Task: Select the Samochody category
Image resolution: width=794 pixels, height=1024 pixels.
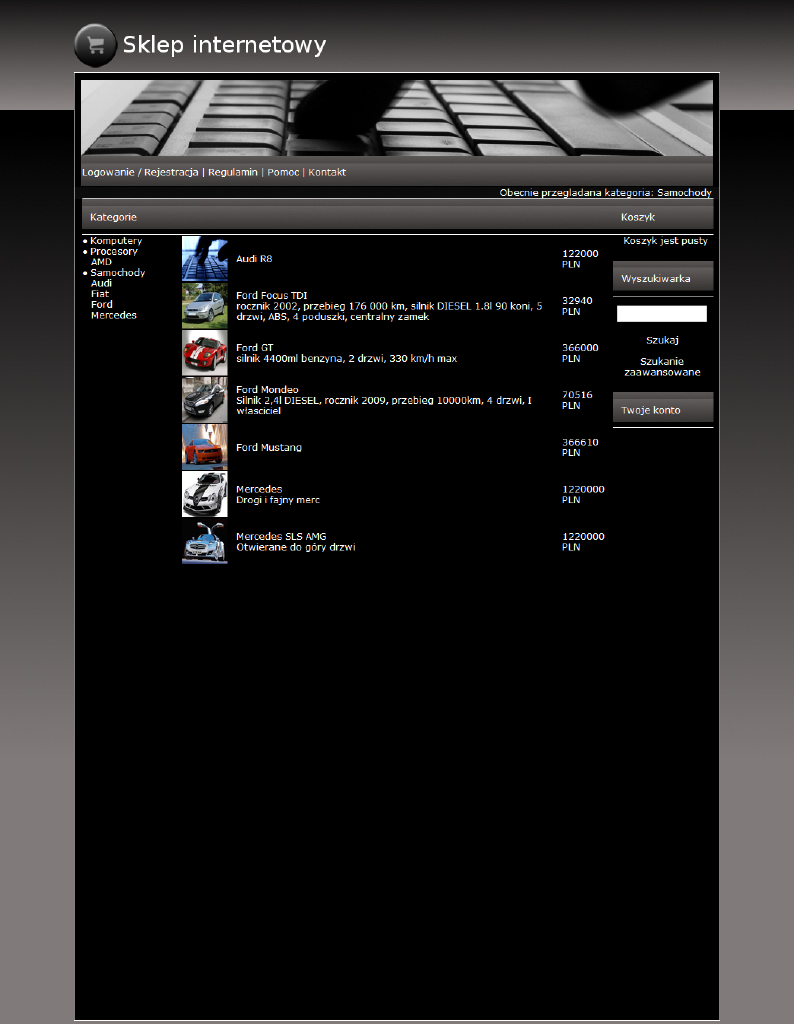Action: pyautogui.click(x=118, y=273)
